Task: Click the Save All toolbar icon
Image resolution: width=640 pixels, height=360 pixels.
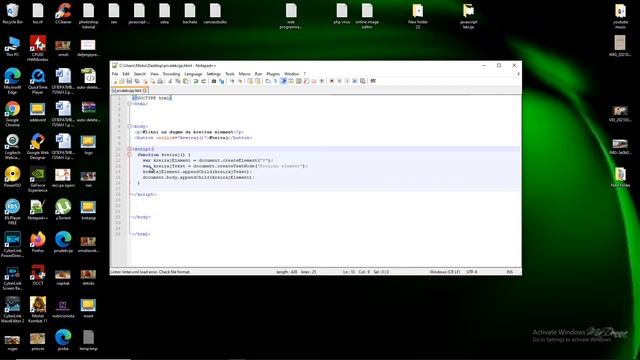Action: click(x=137, y=81)
